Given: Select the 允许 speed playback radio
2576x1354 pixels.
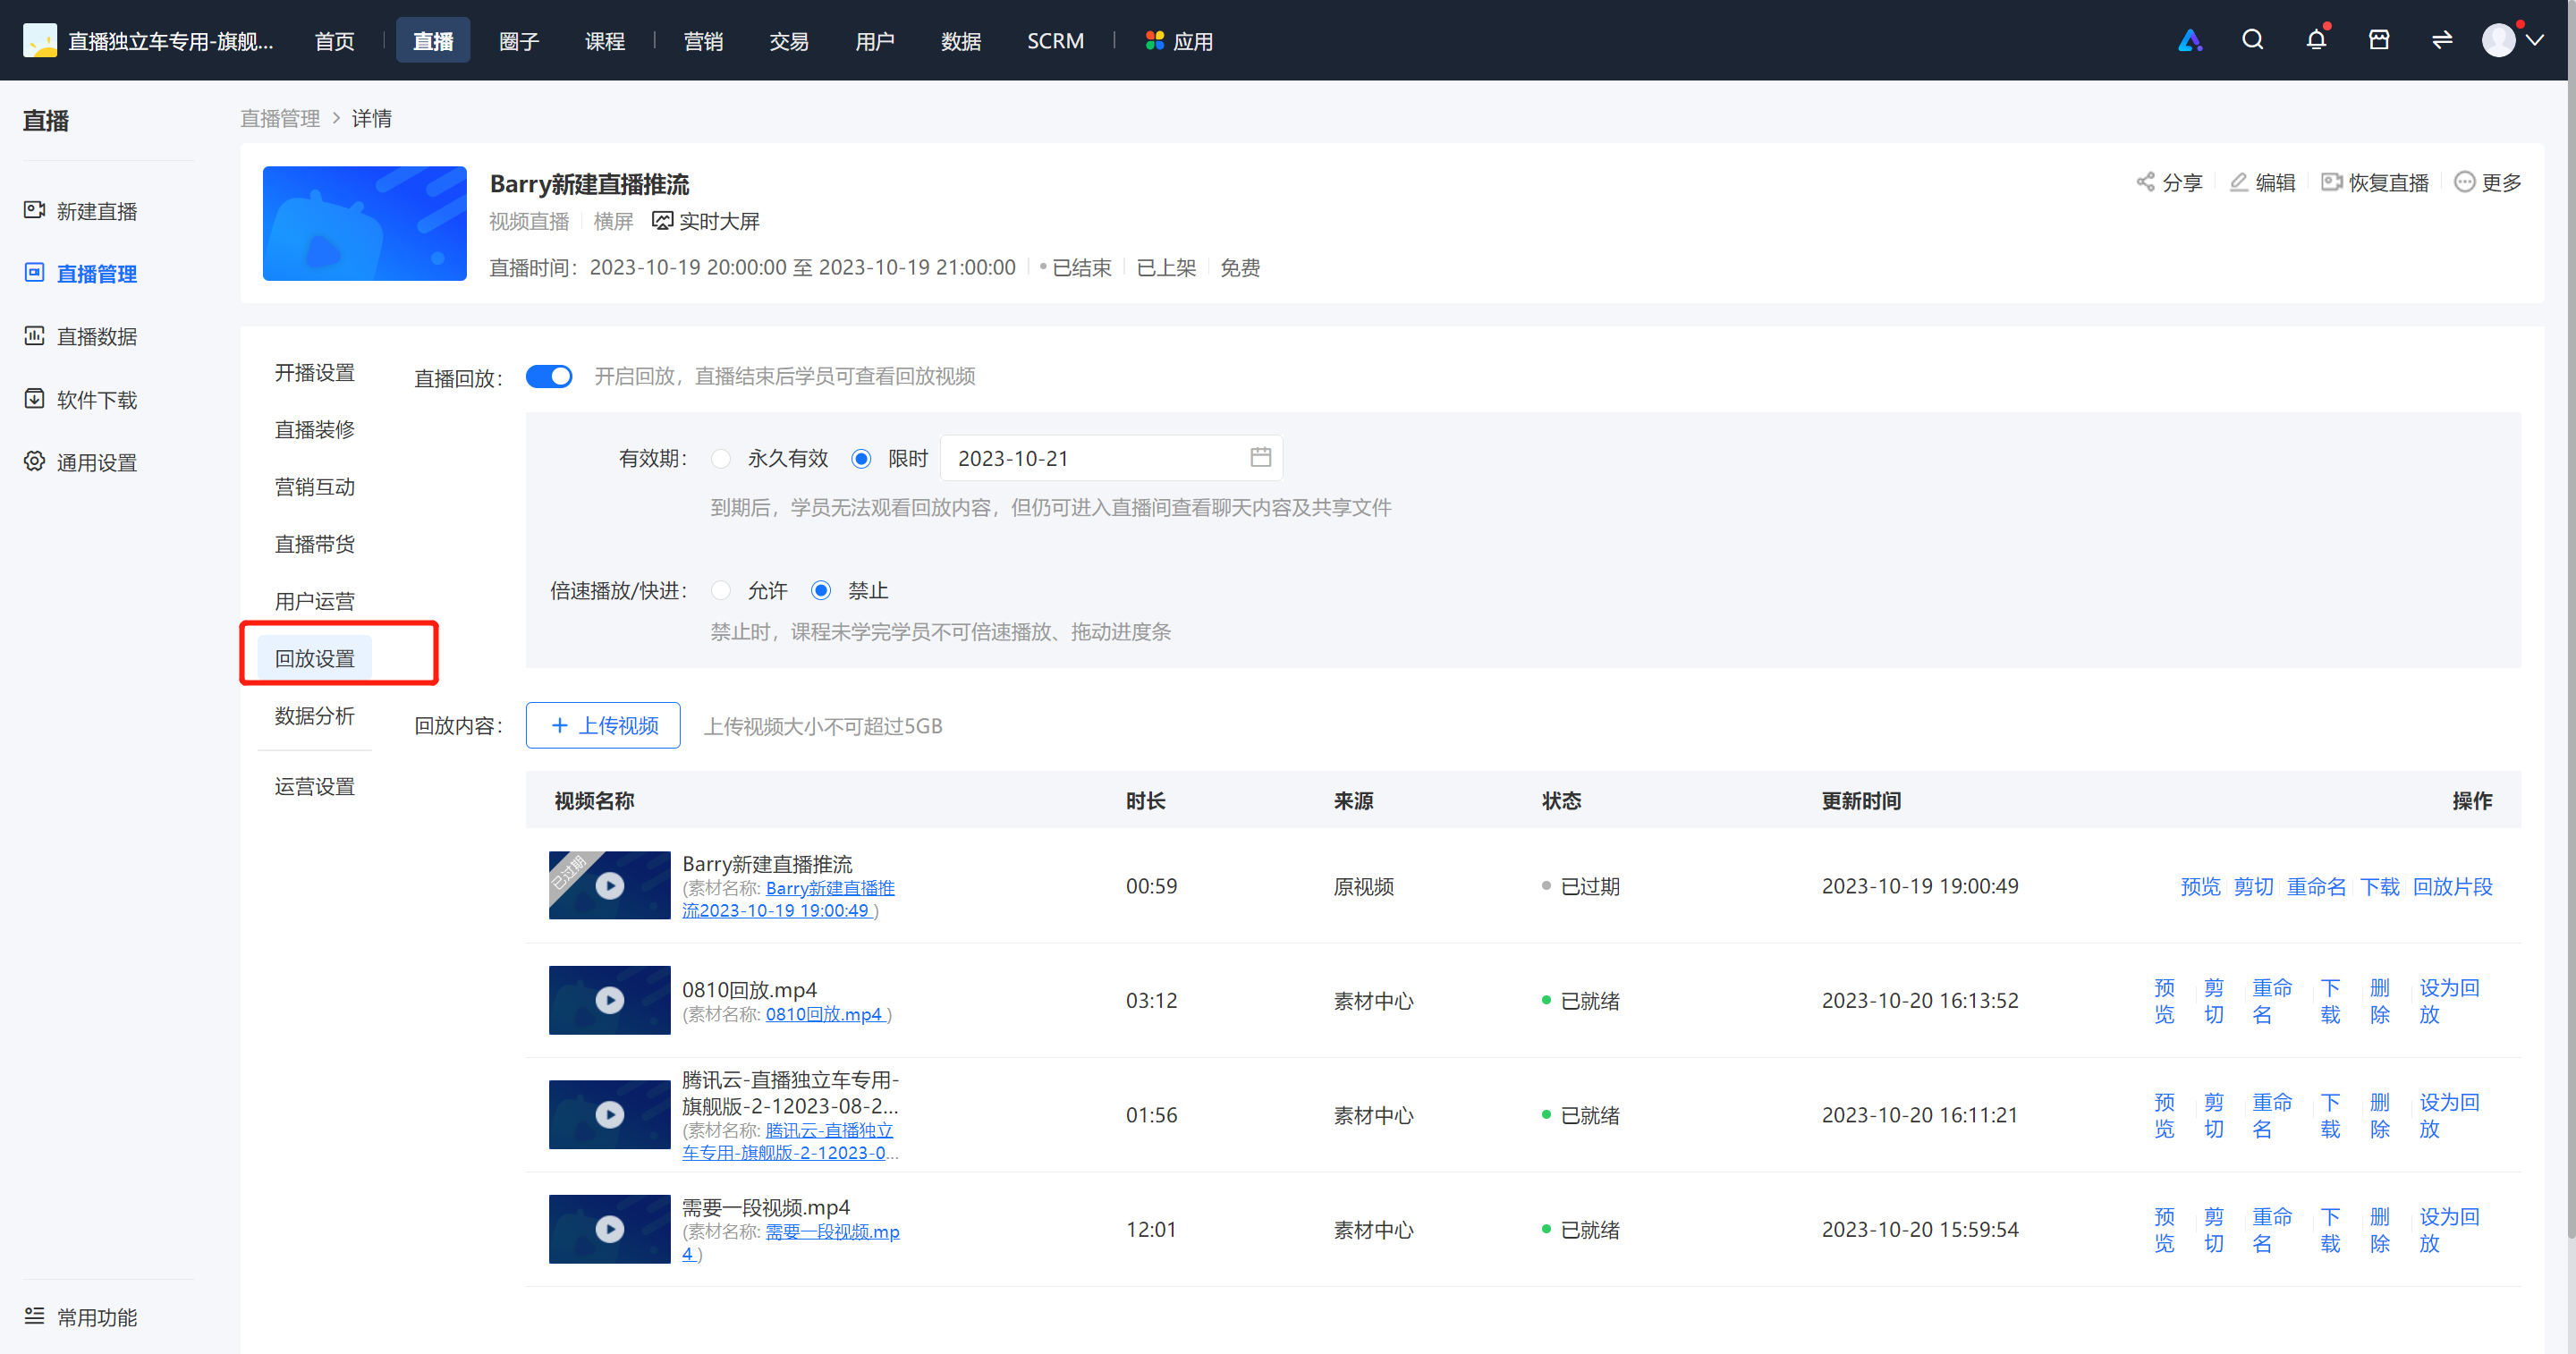Looking at the screenshot, I should point(721,590).
